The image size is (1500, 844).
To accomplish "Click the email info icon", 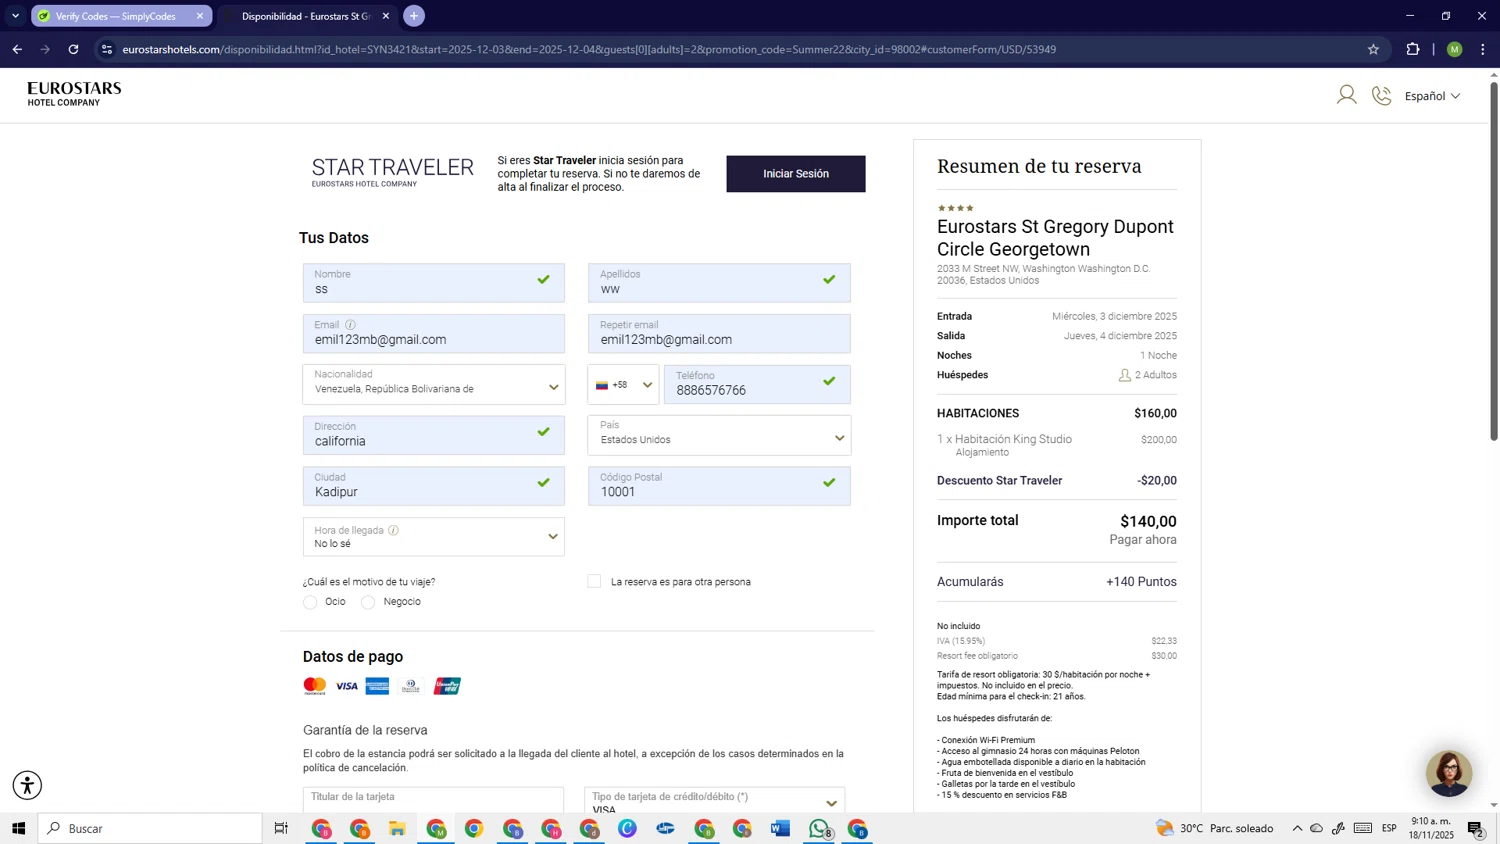I will coord(350,325).
